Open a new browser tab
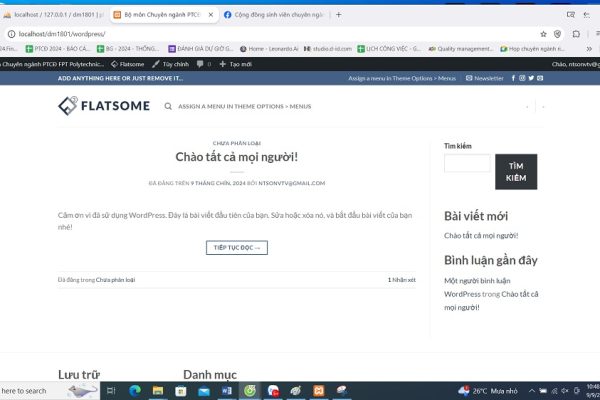 pos(339,15)
